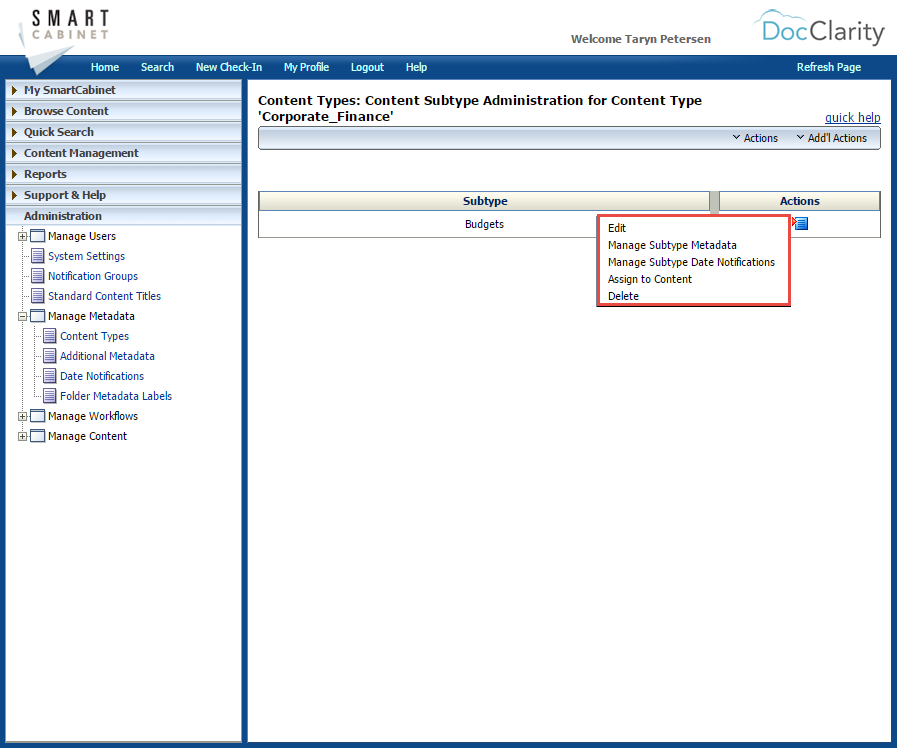This screenshot has width=897, height=748.
Task: Open the quick help link
Action: 852,117
